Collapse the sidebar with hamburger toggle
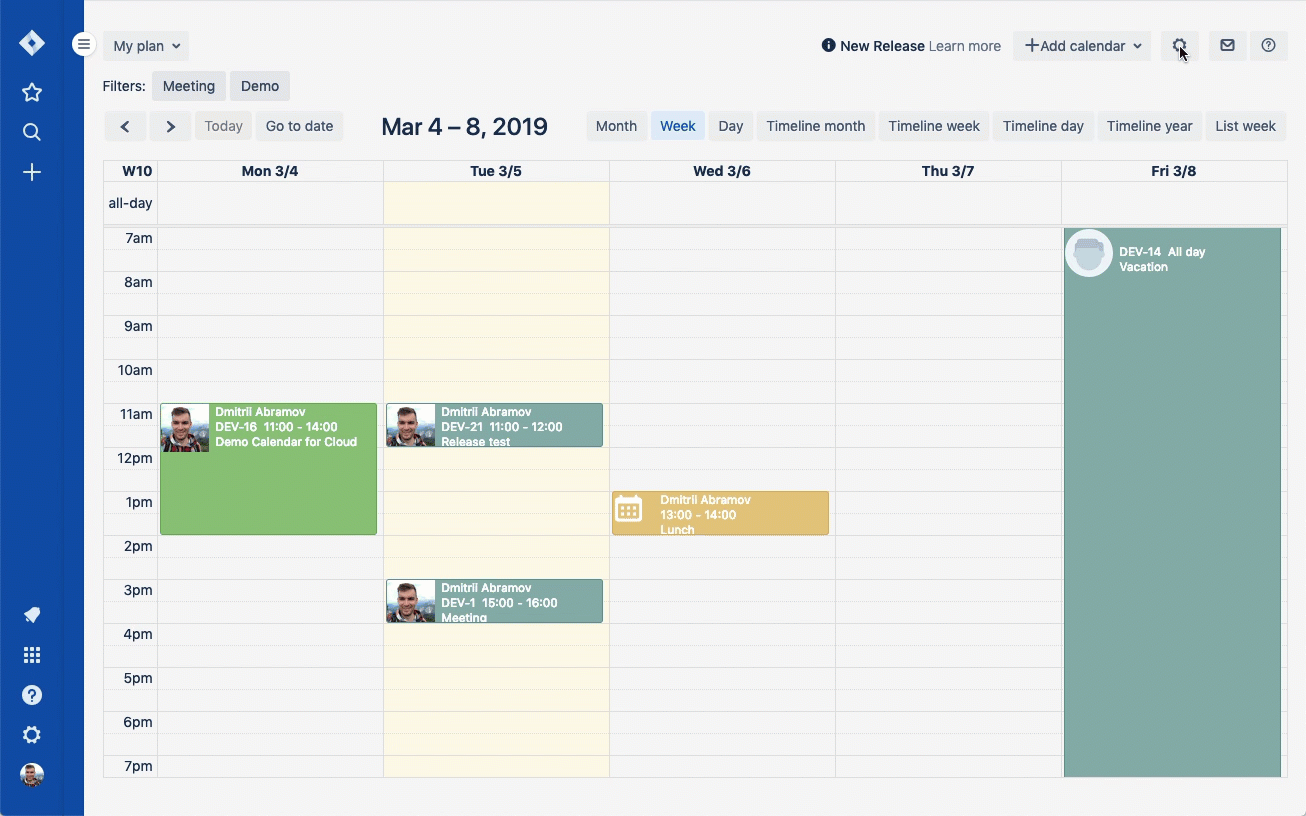This screenshot has height=816, width=1306. tap(84, 45)
